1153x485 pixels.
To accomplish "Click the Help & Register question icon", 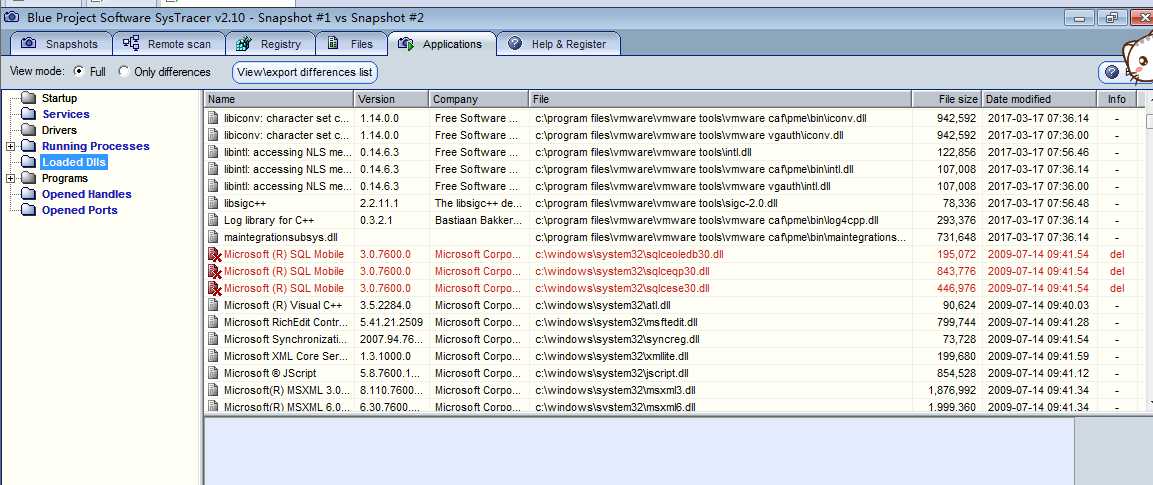I will (x=515, y=43).
